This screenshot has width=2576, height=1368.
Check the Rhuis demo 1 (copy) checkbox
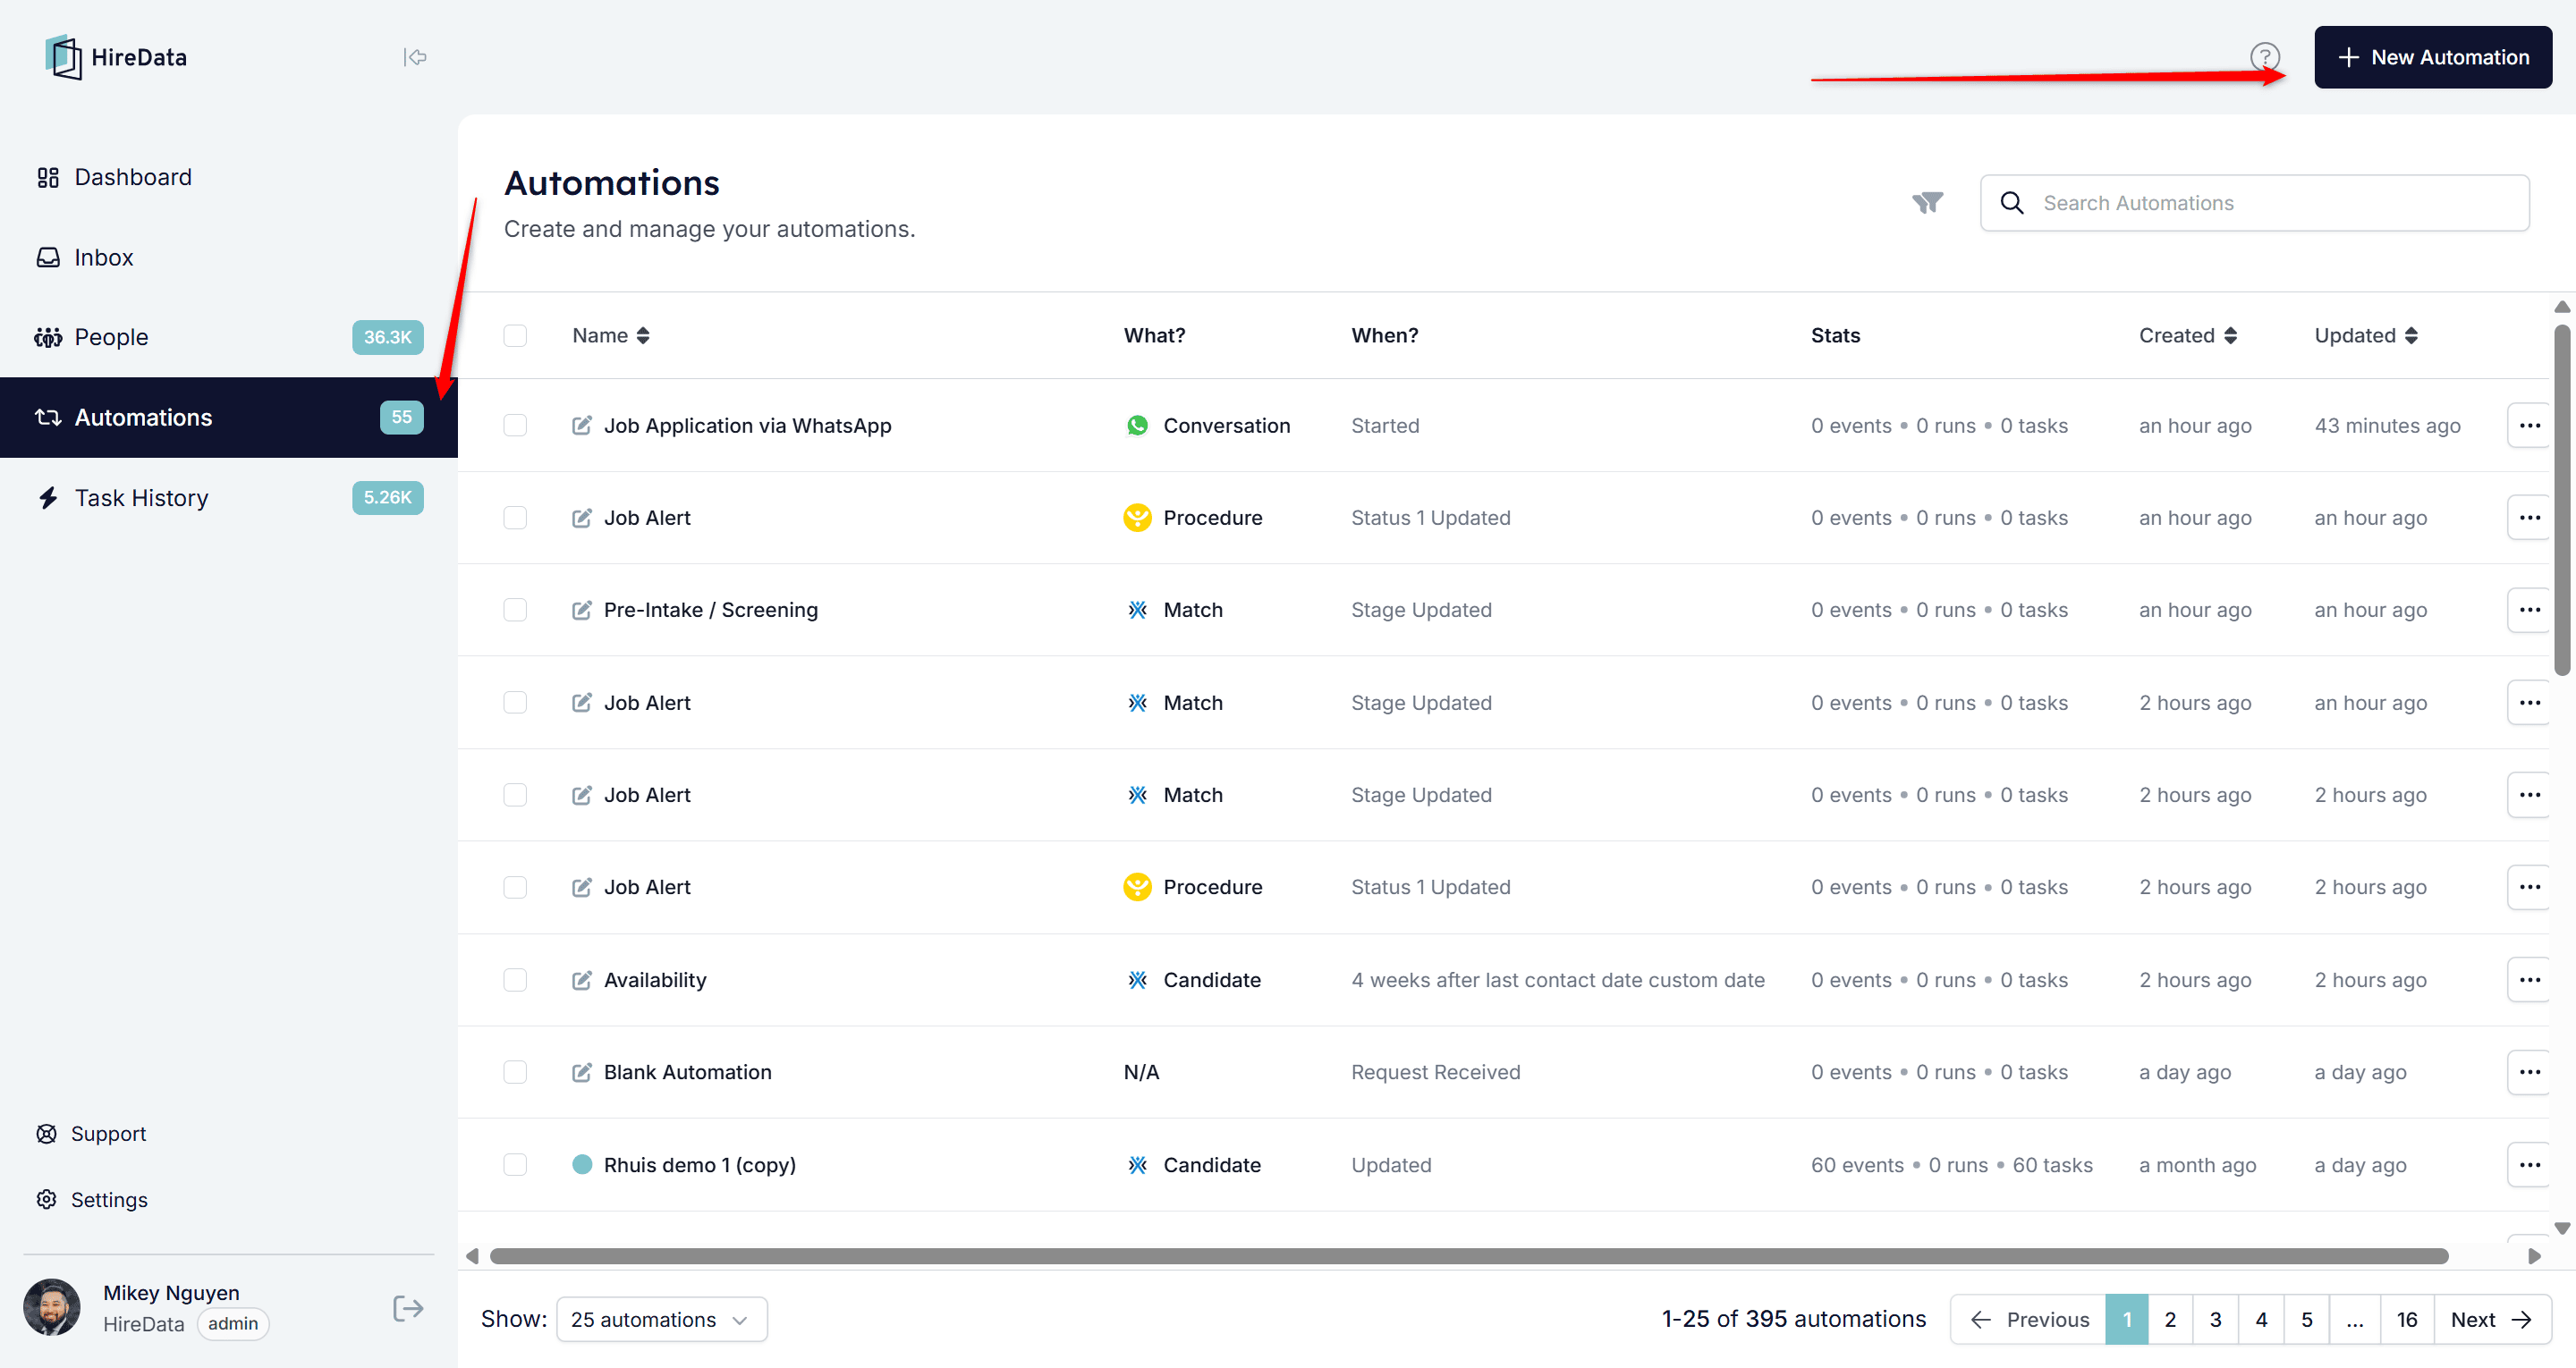coord(515,1165)
